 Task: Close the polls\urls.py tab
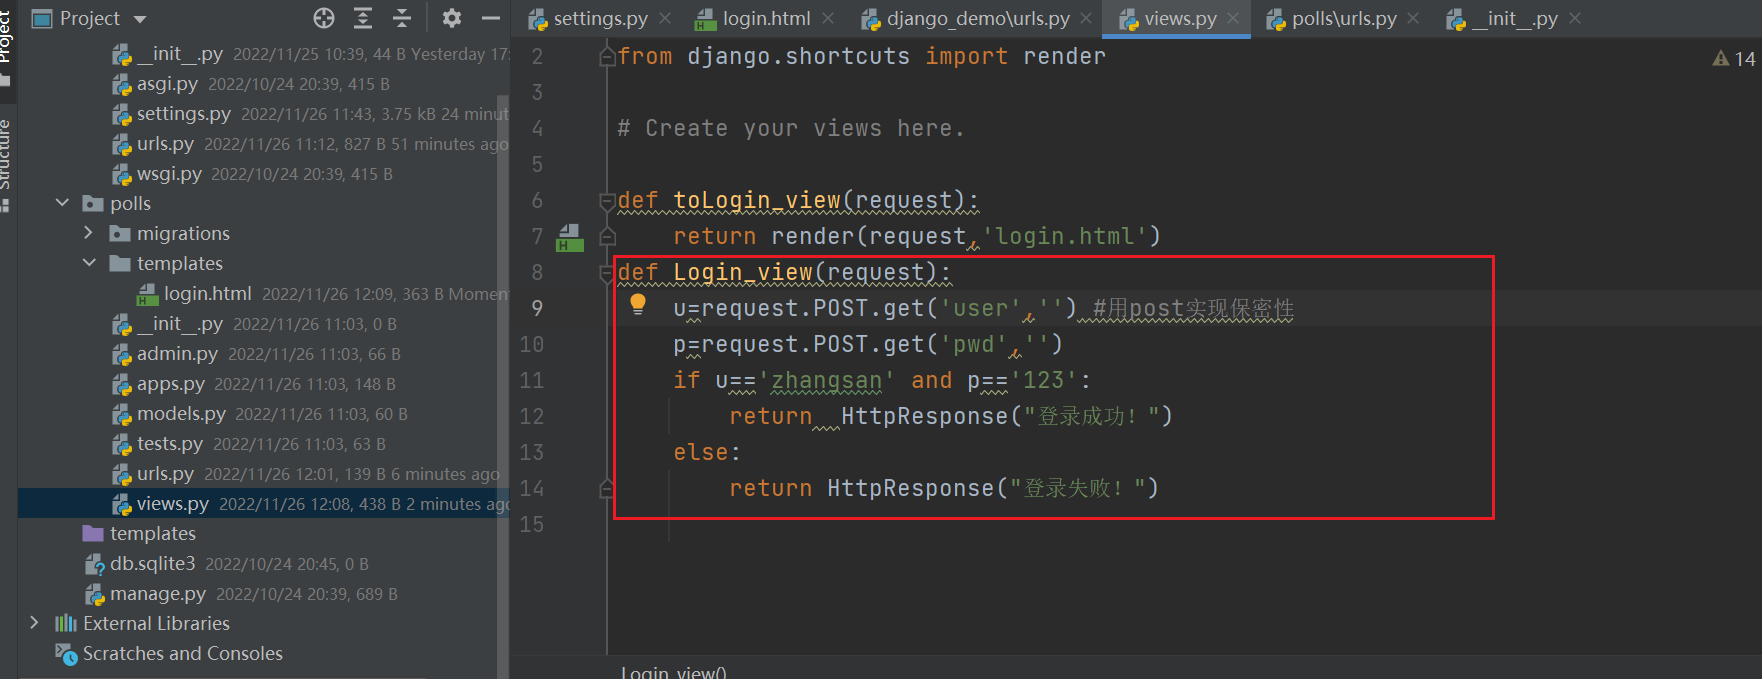coord(1413,18)
